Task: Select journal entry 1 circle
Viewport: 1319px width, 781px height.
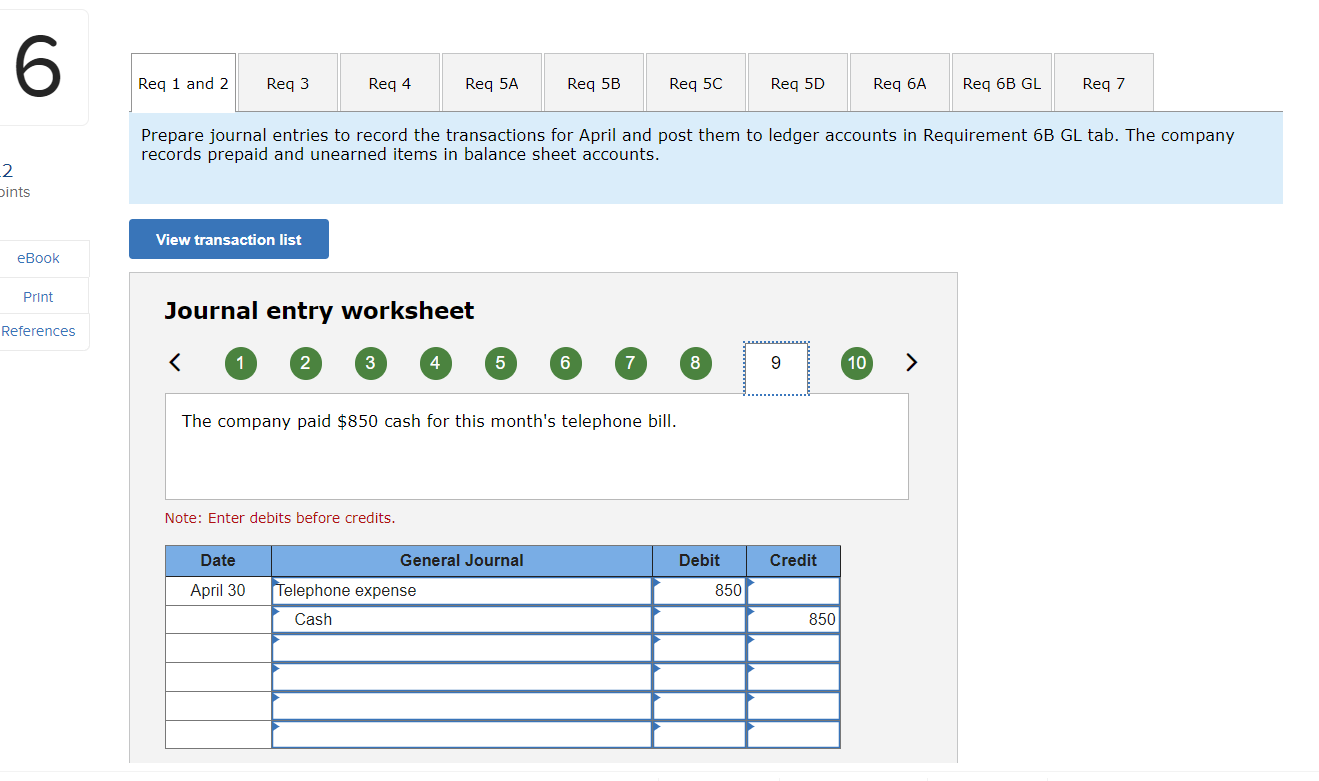Action: [240, 363]
